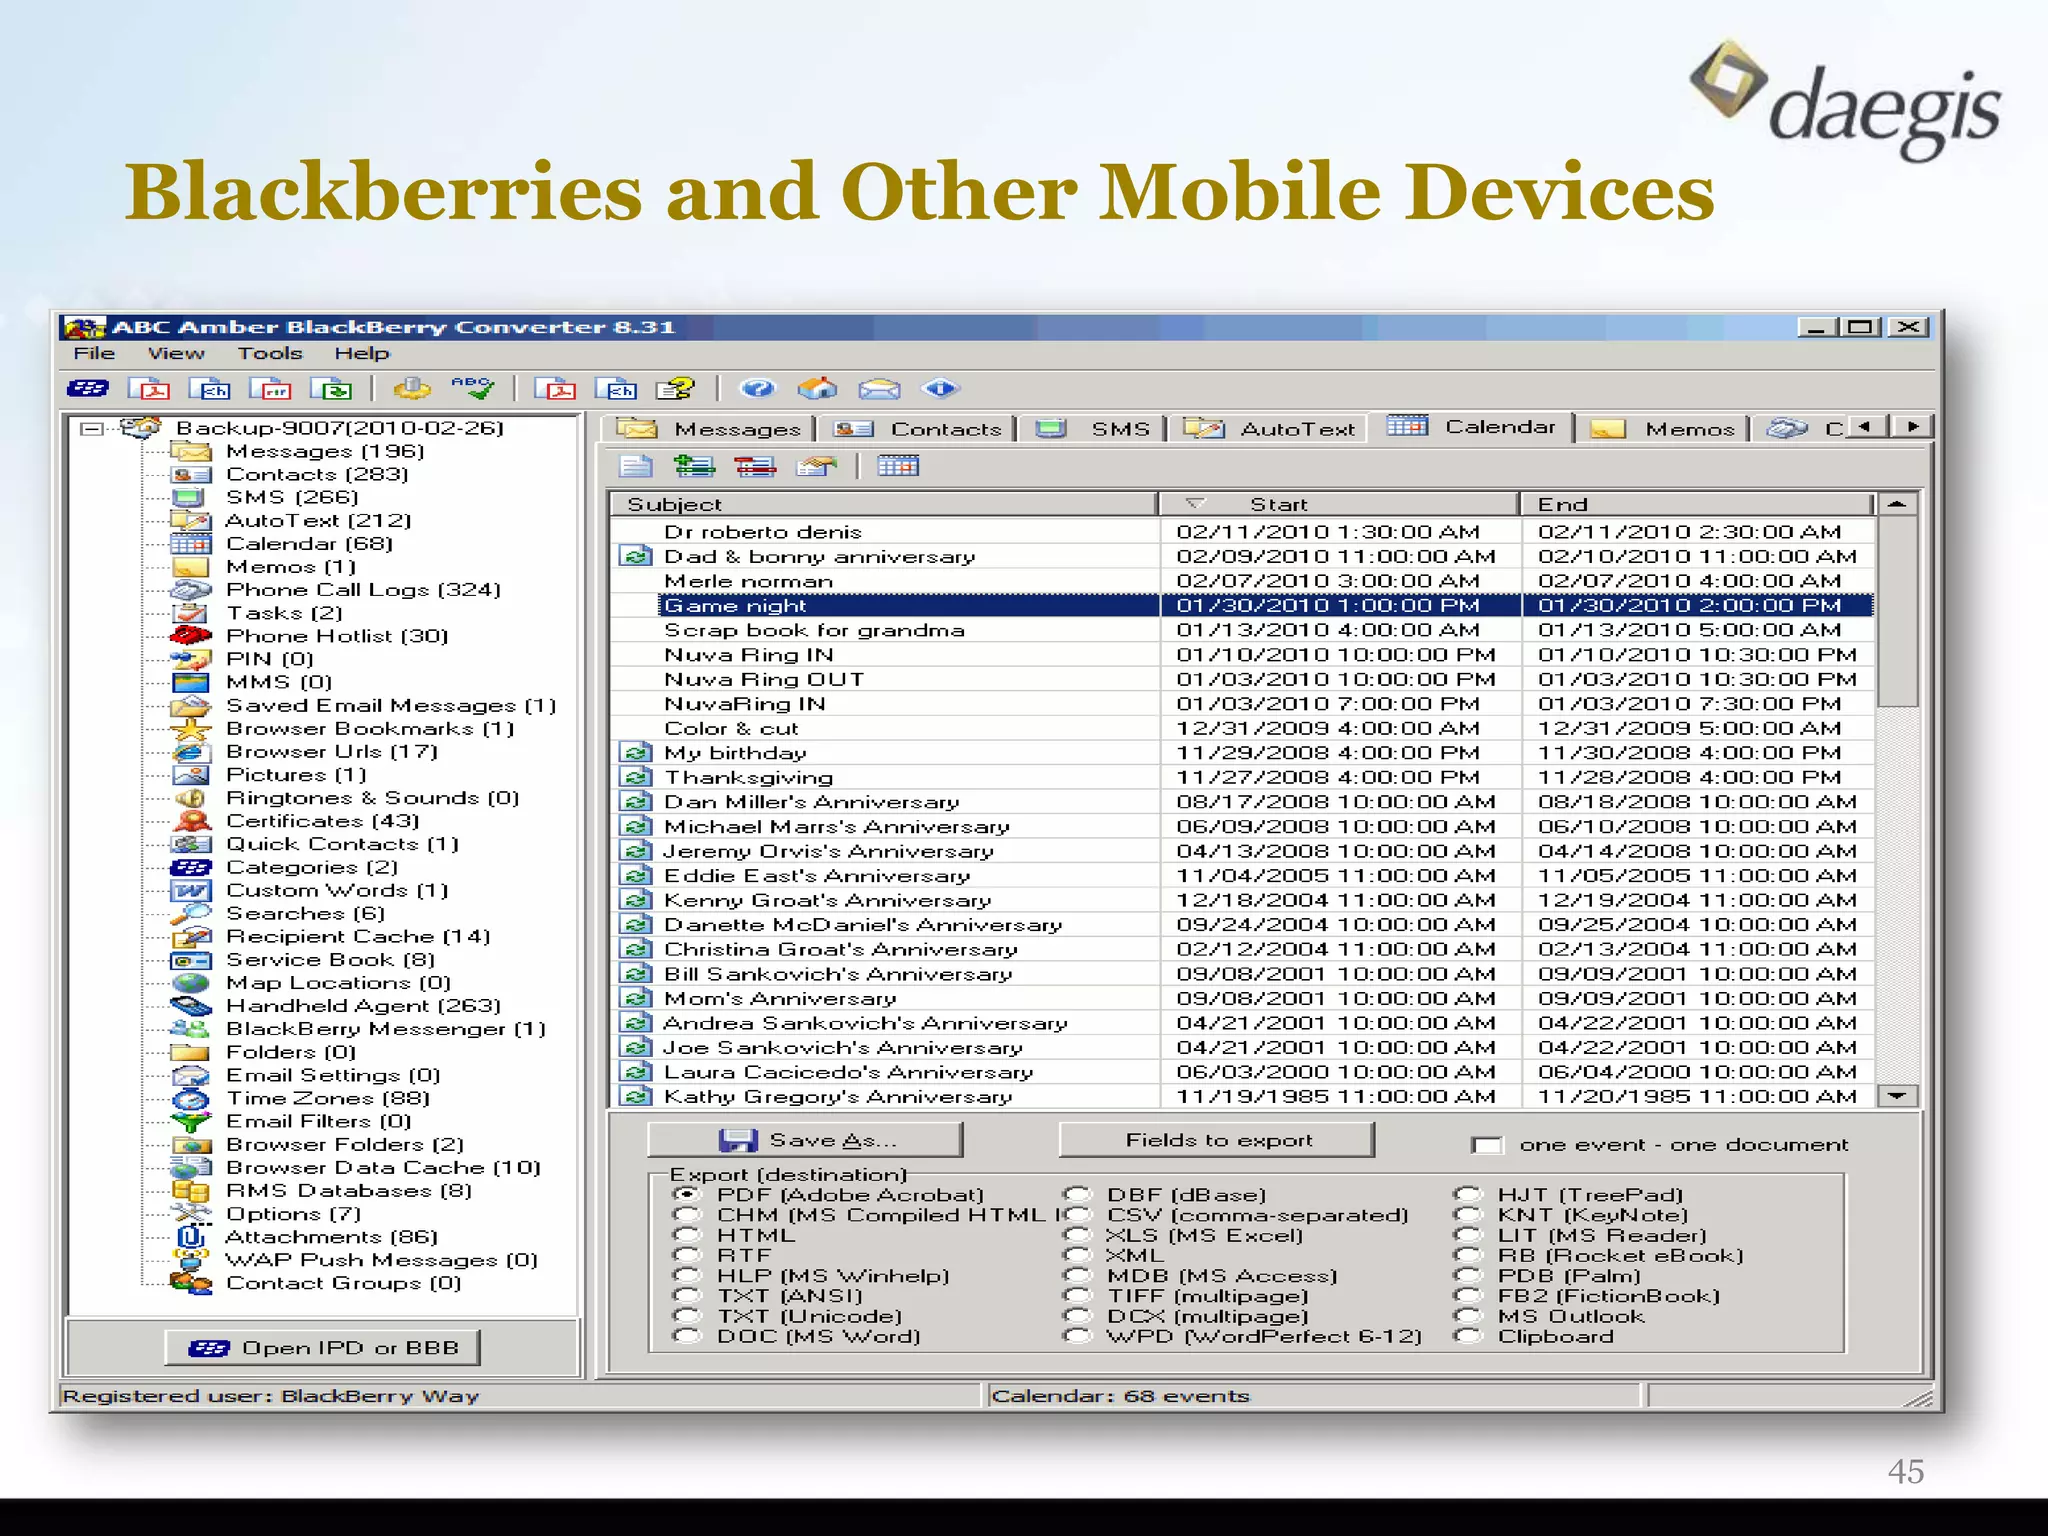Select 'Mom's Anniversary' event row
Screen dimensions: 2048x1536
tap(1242, 998)
